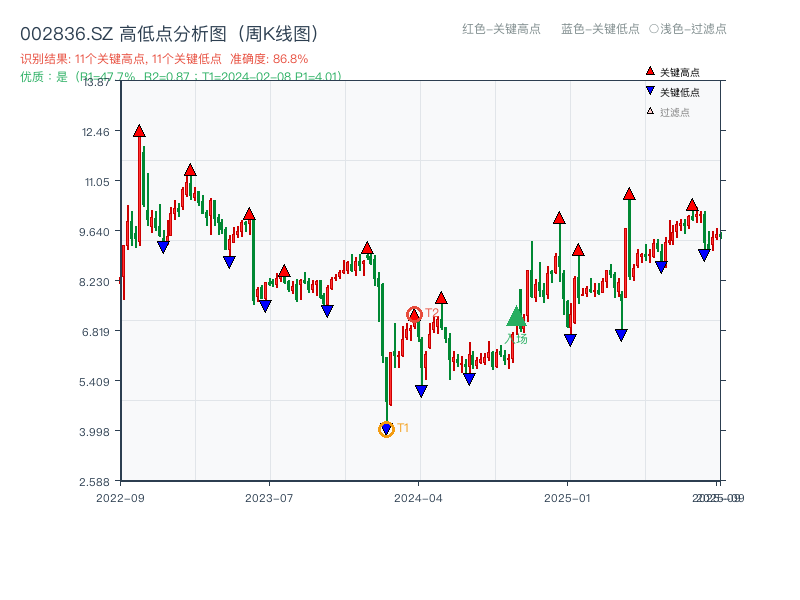This screenshot has width=800, height=600.
Task: Click the leftmost blue key-low triangle
Action: tap(163, 246)
